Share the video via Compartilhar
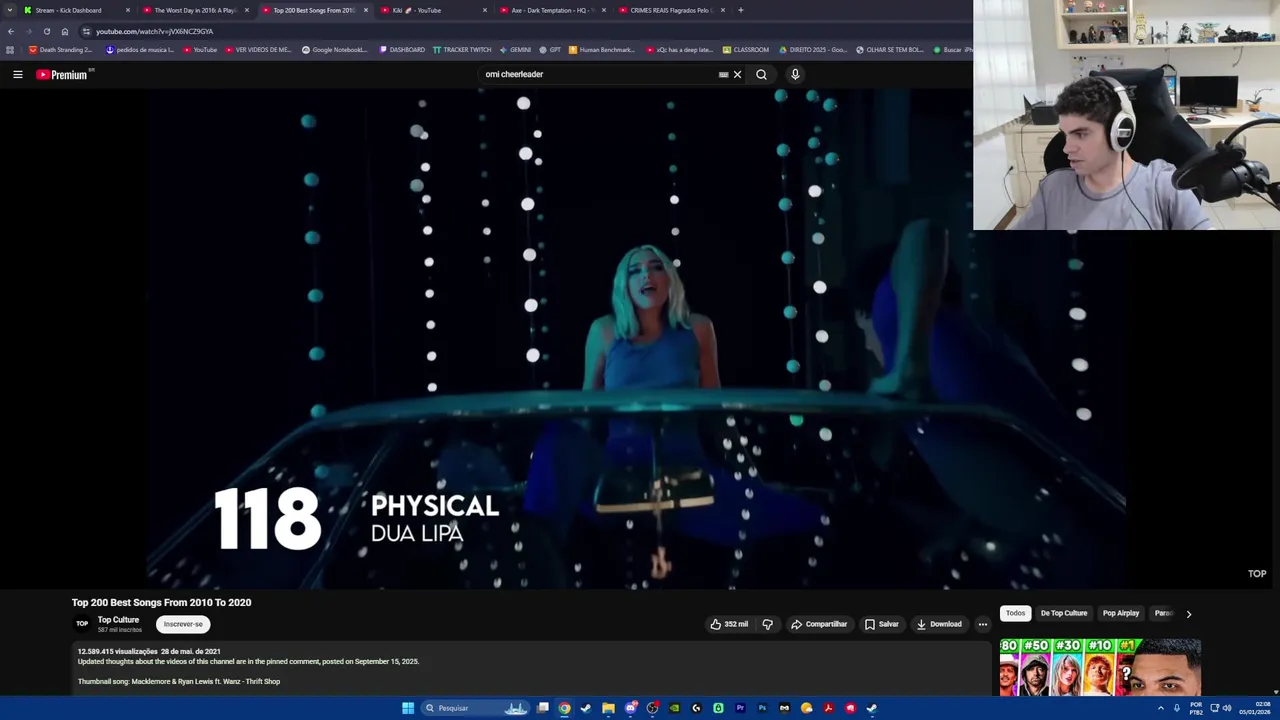 pyautogui.click(x=818, y=624)
